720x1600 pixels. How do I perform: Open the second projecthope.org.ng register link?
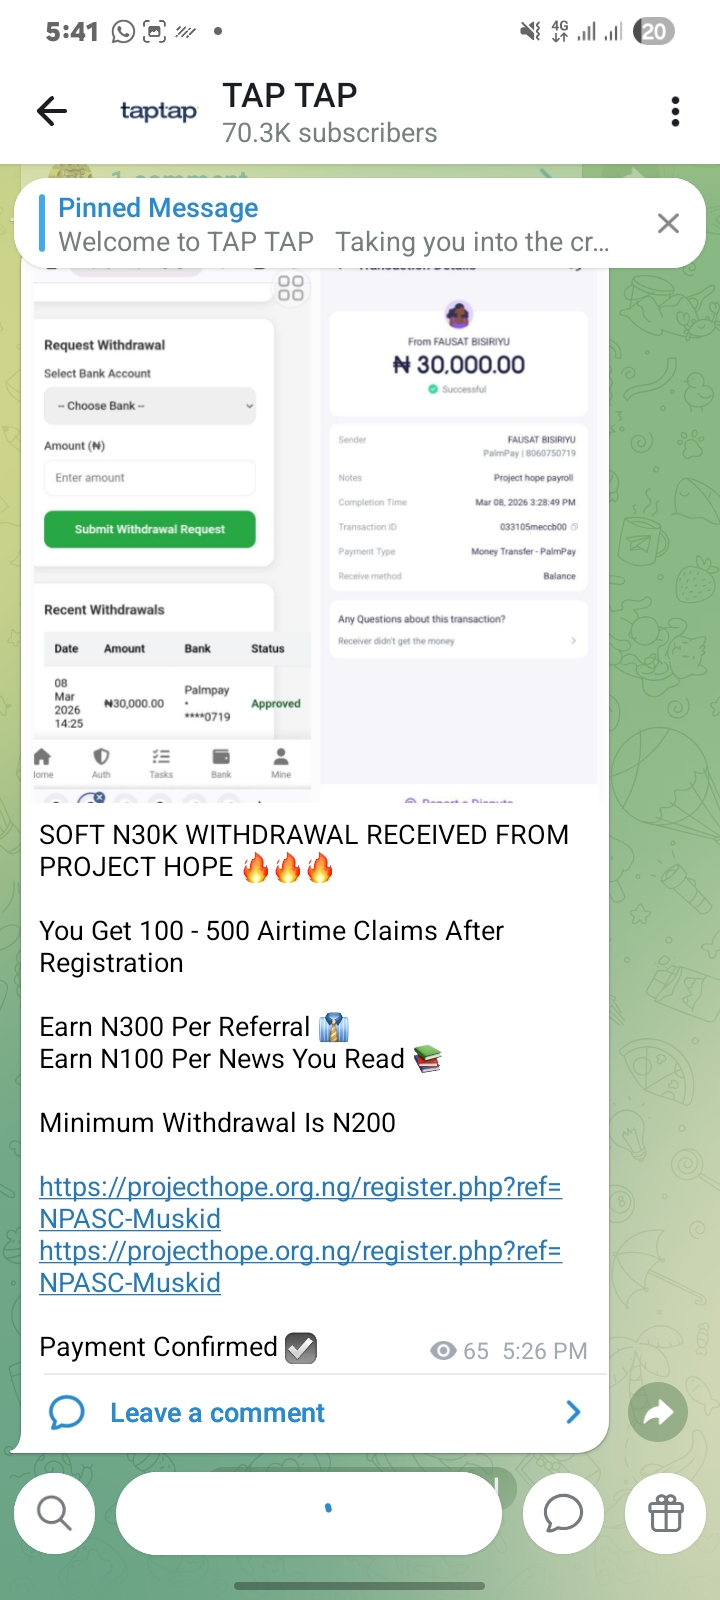click(300, 1266)
